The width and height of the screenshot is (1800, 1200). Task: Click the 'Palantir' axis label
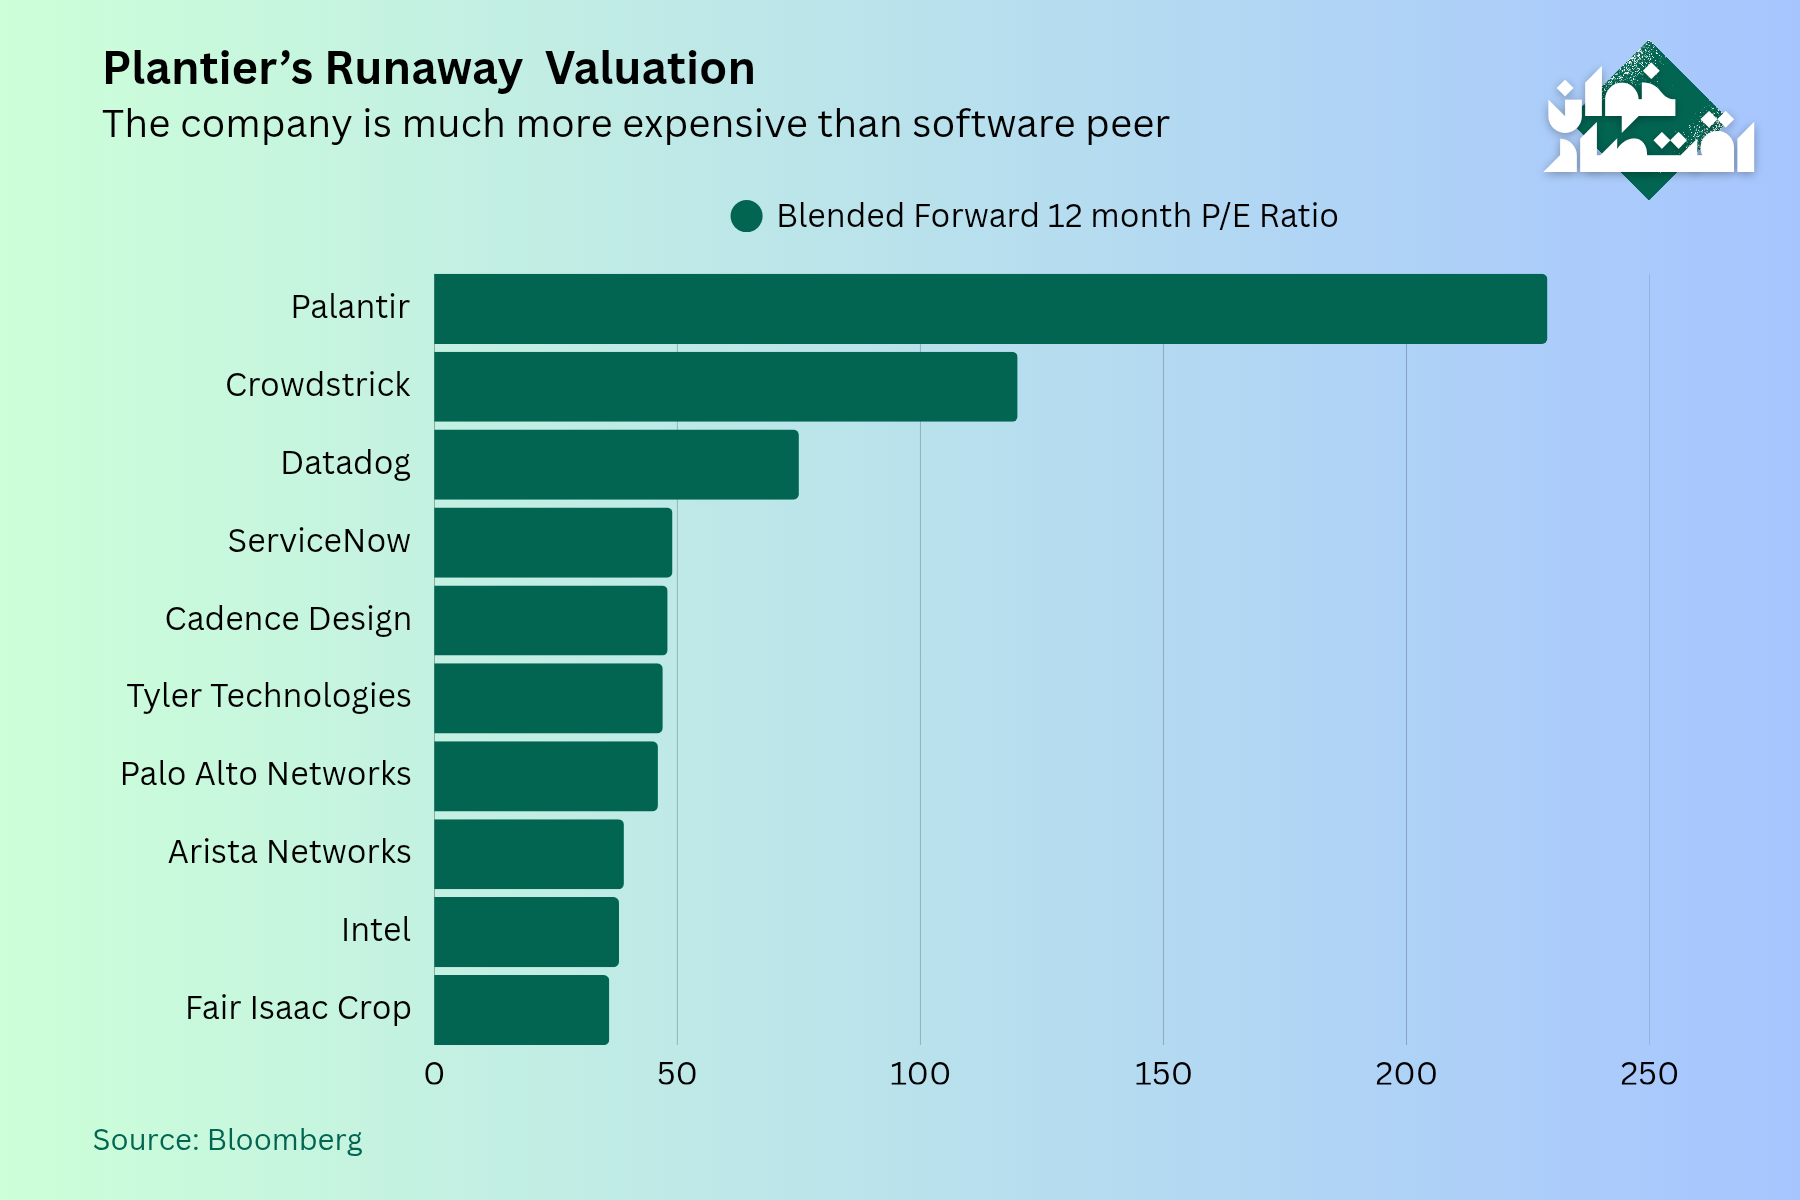click(350, 307)
